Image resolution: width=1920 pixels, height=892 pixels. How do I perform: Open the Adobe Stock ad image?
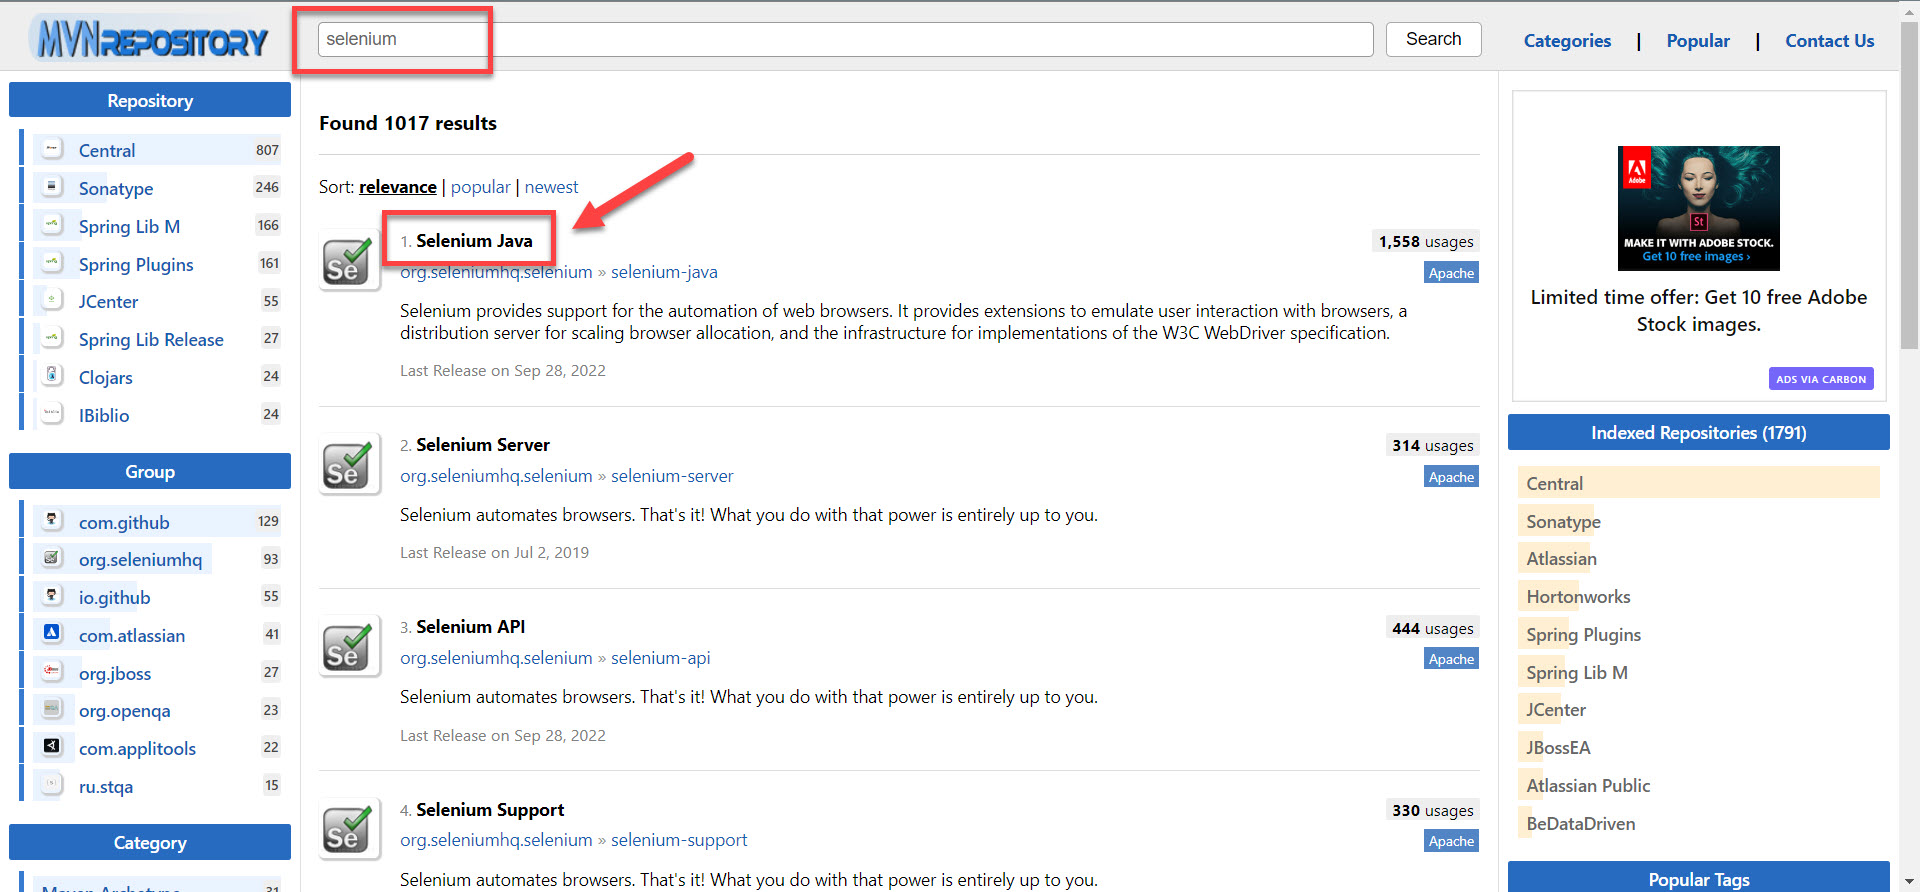coord(1698,208)
